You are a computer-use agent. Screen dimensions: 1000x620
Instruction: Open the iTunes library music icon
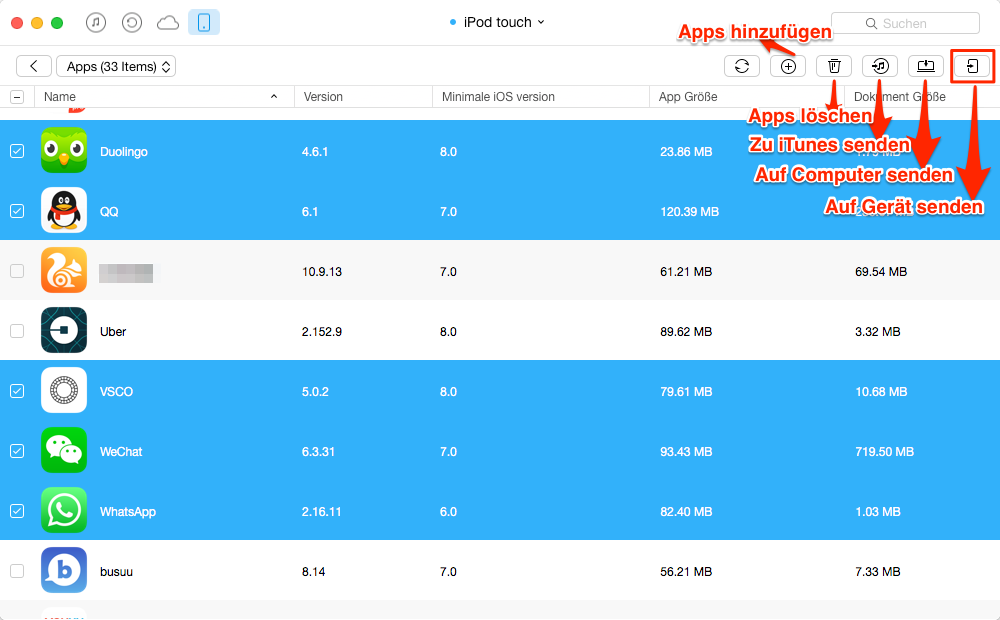96,23
